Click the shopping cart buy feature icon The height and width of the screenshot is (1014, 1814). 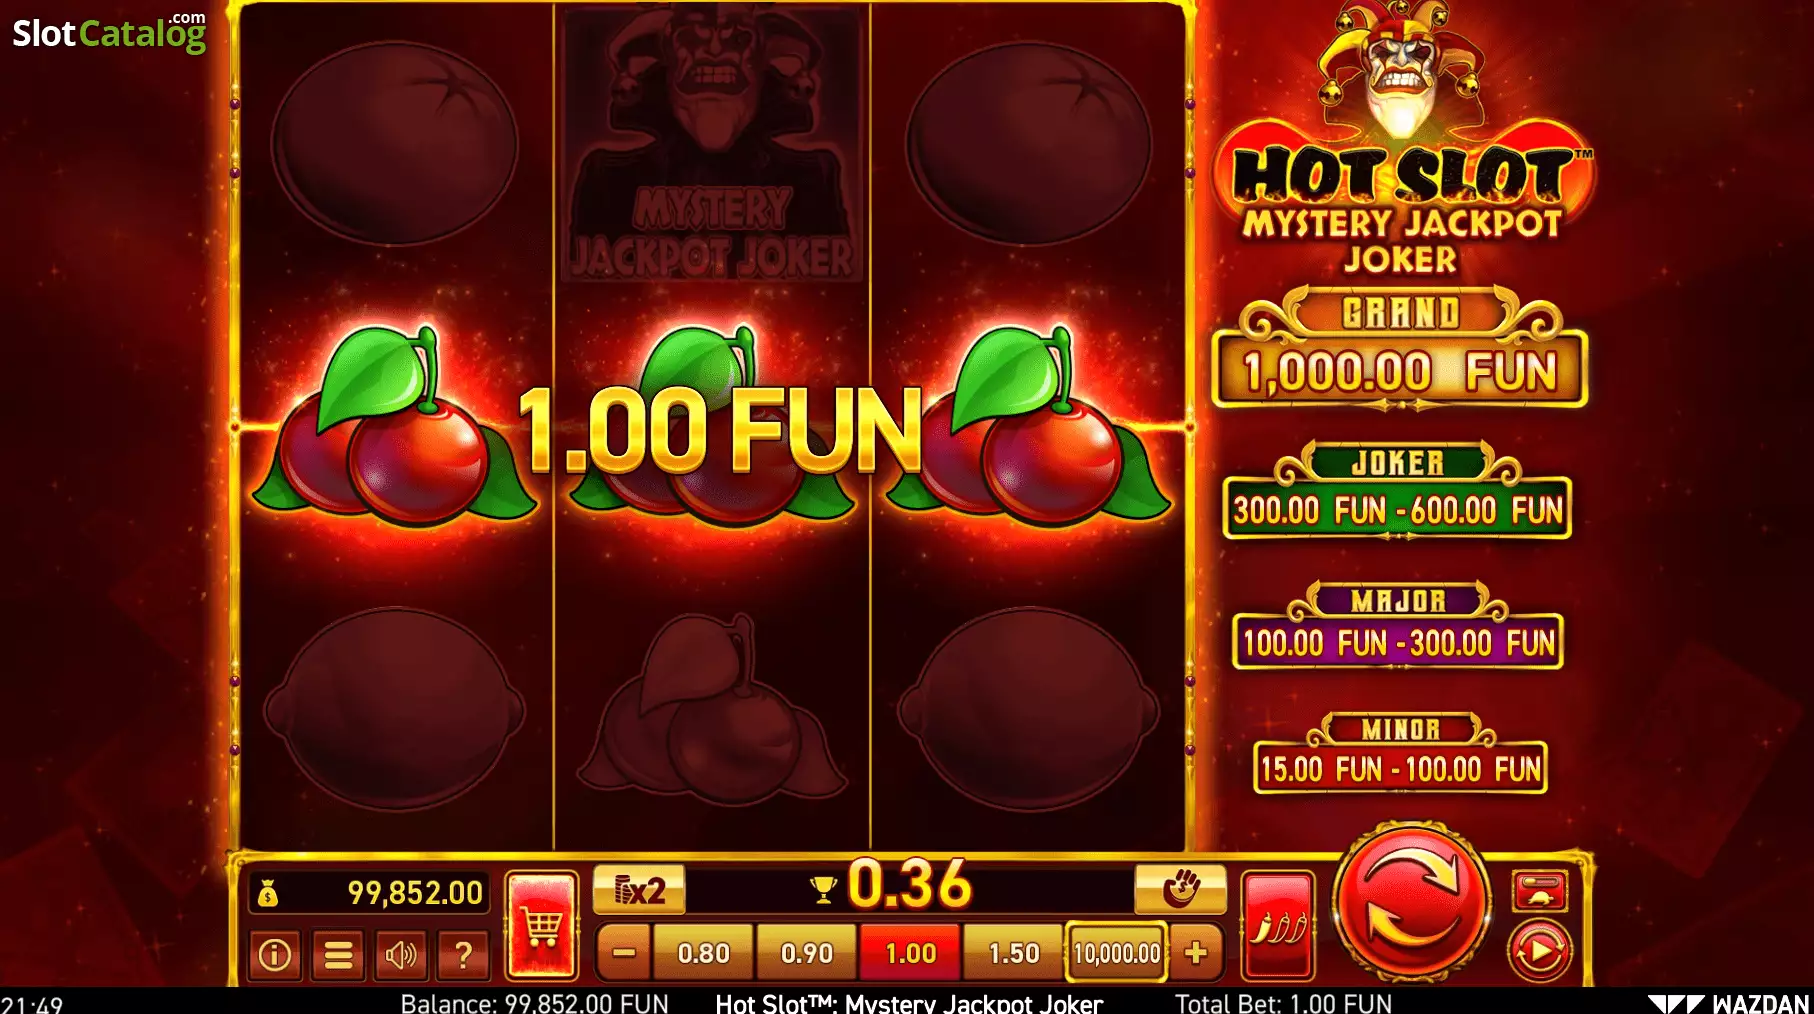click(x=542, y=925)
